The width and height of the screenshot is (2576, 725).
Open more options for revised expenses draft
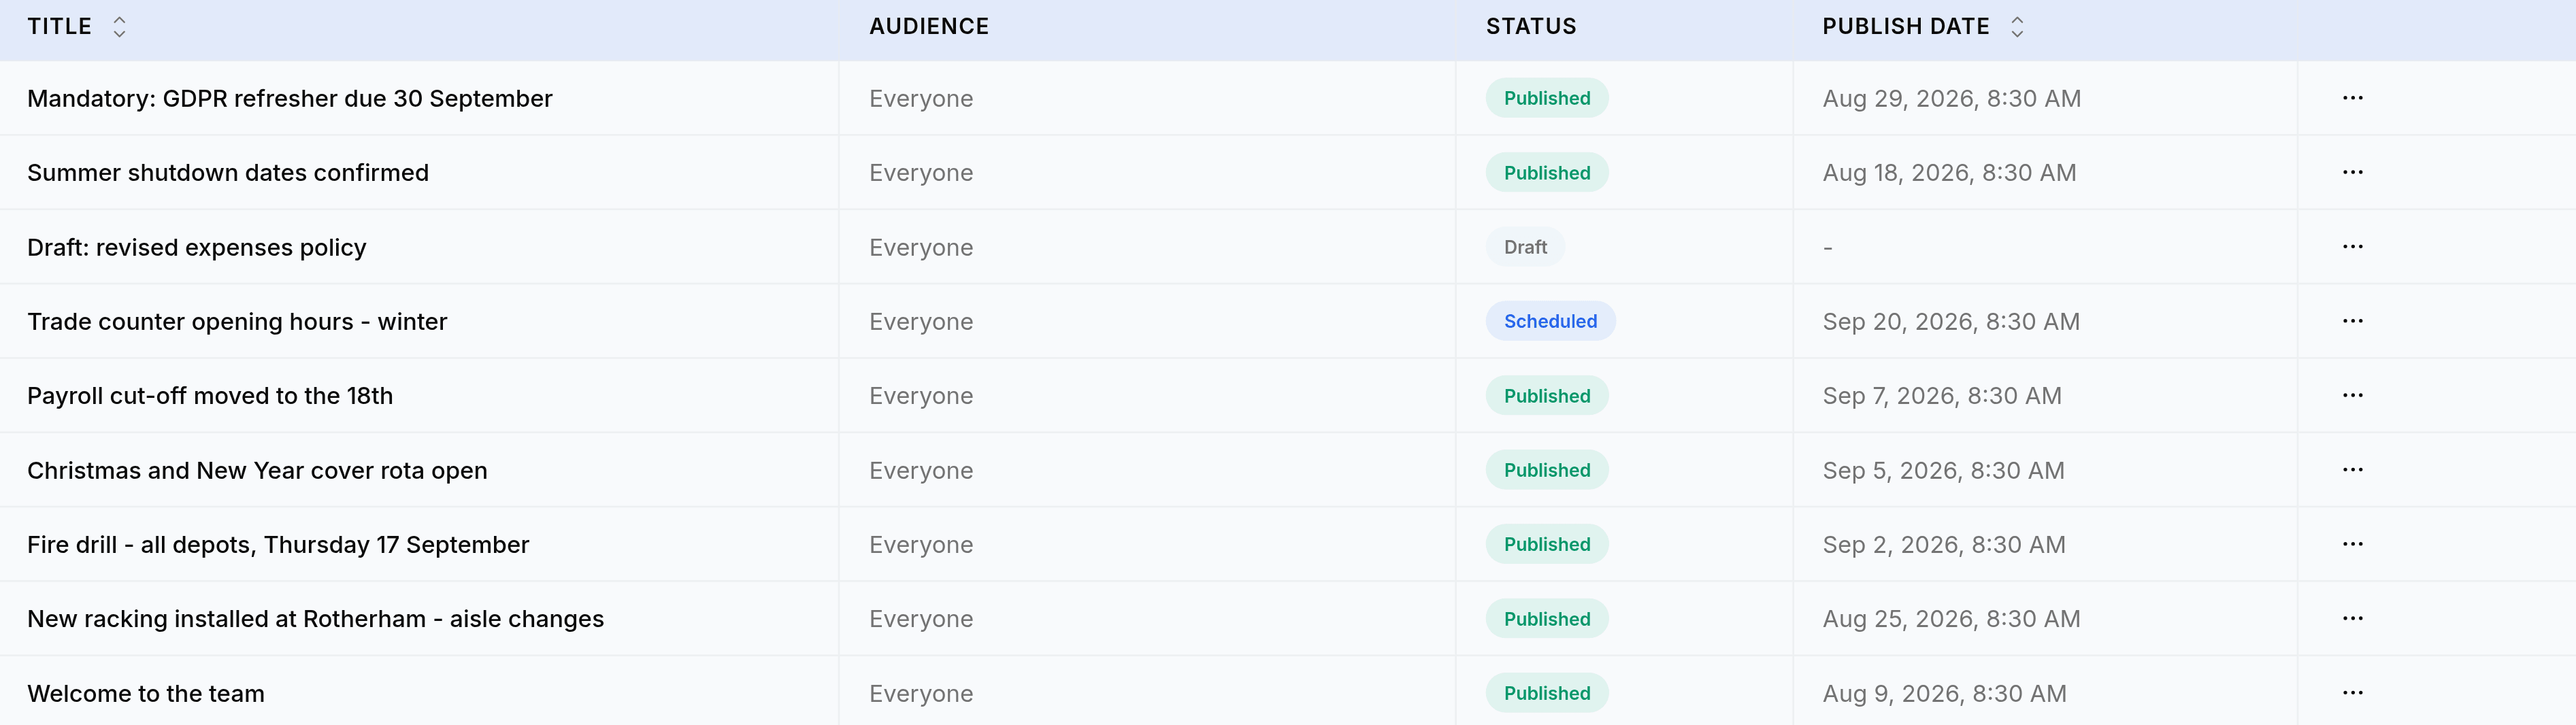point(2352,247)
